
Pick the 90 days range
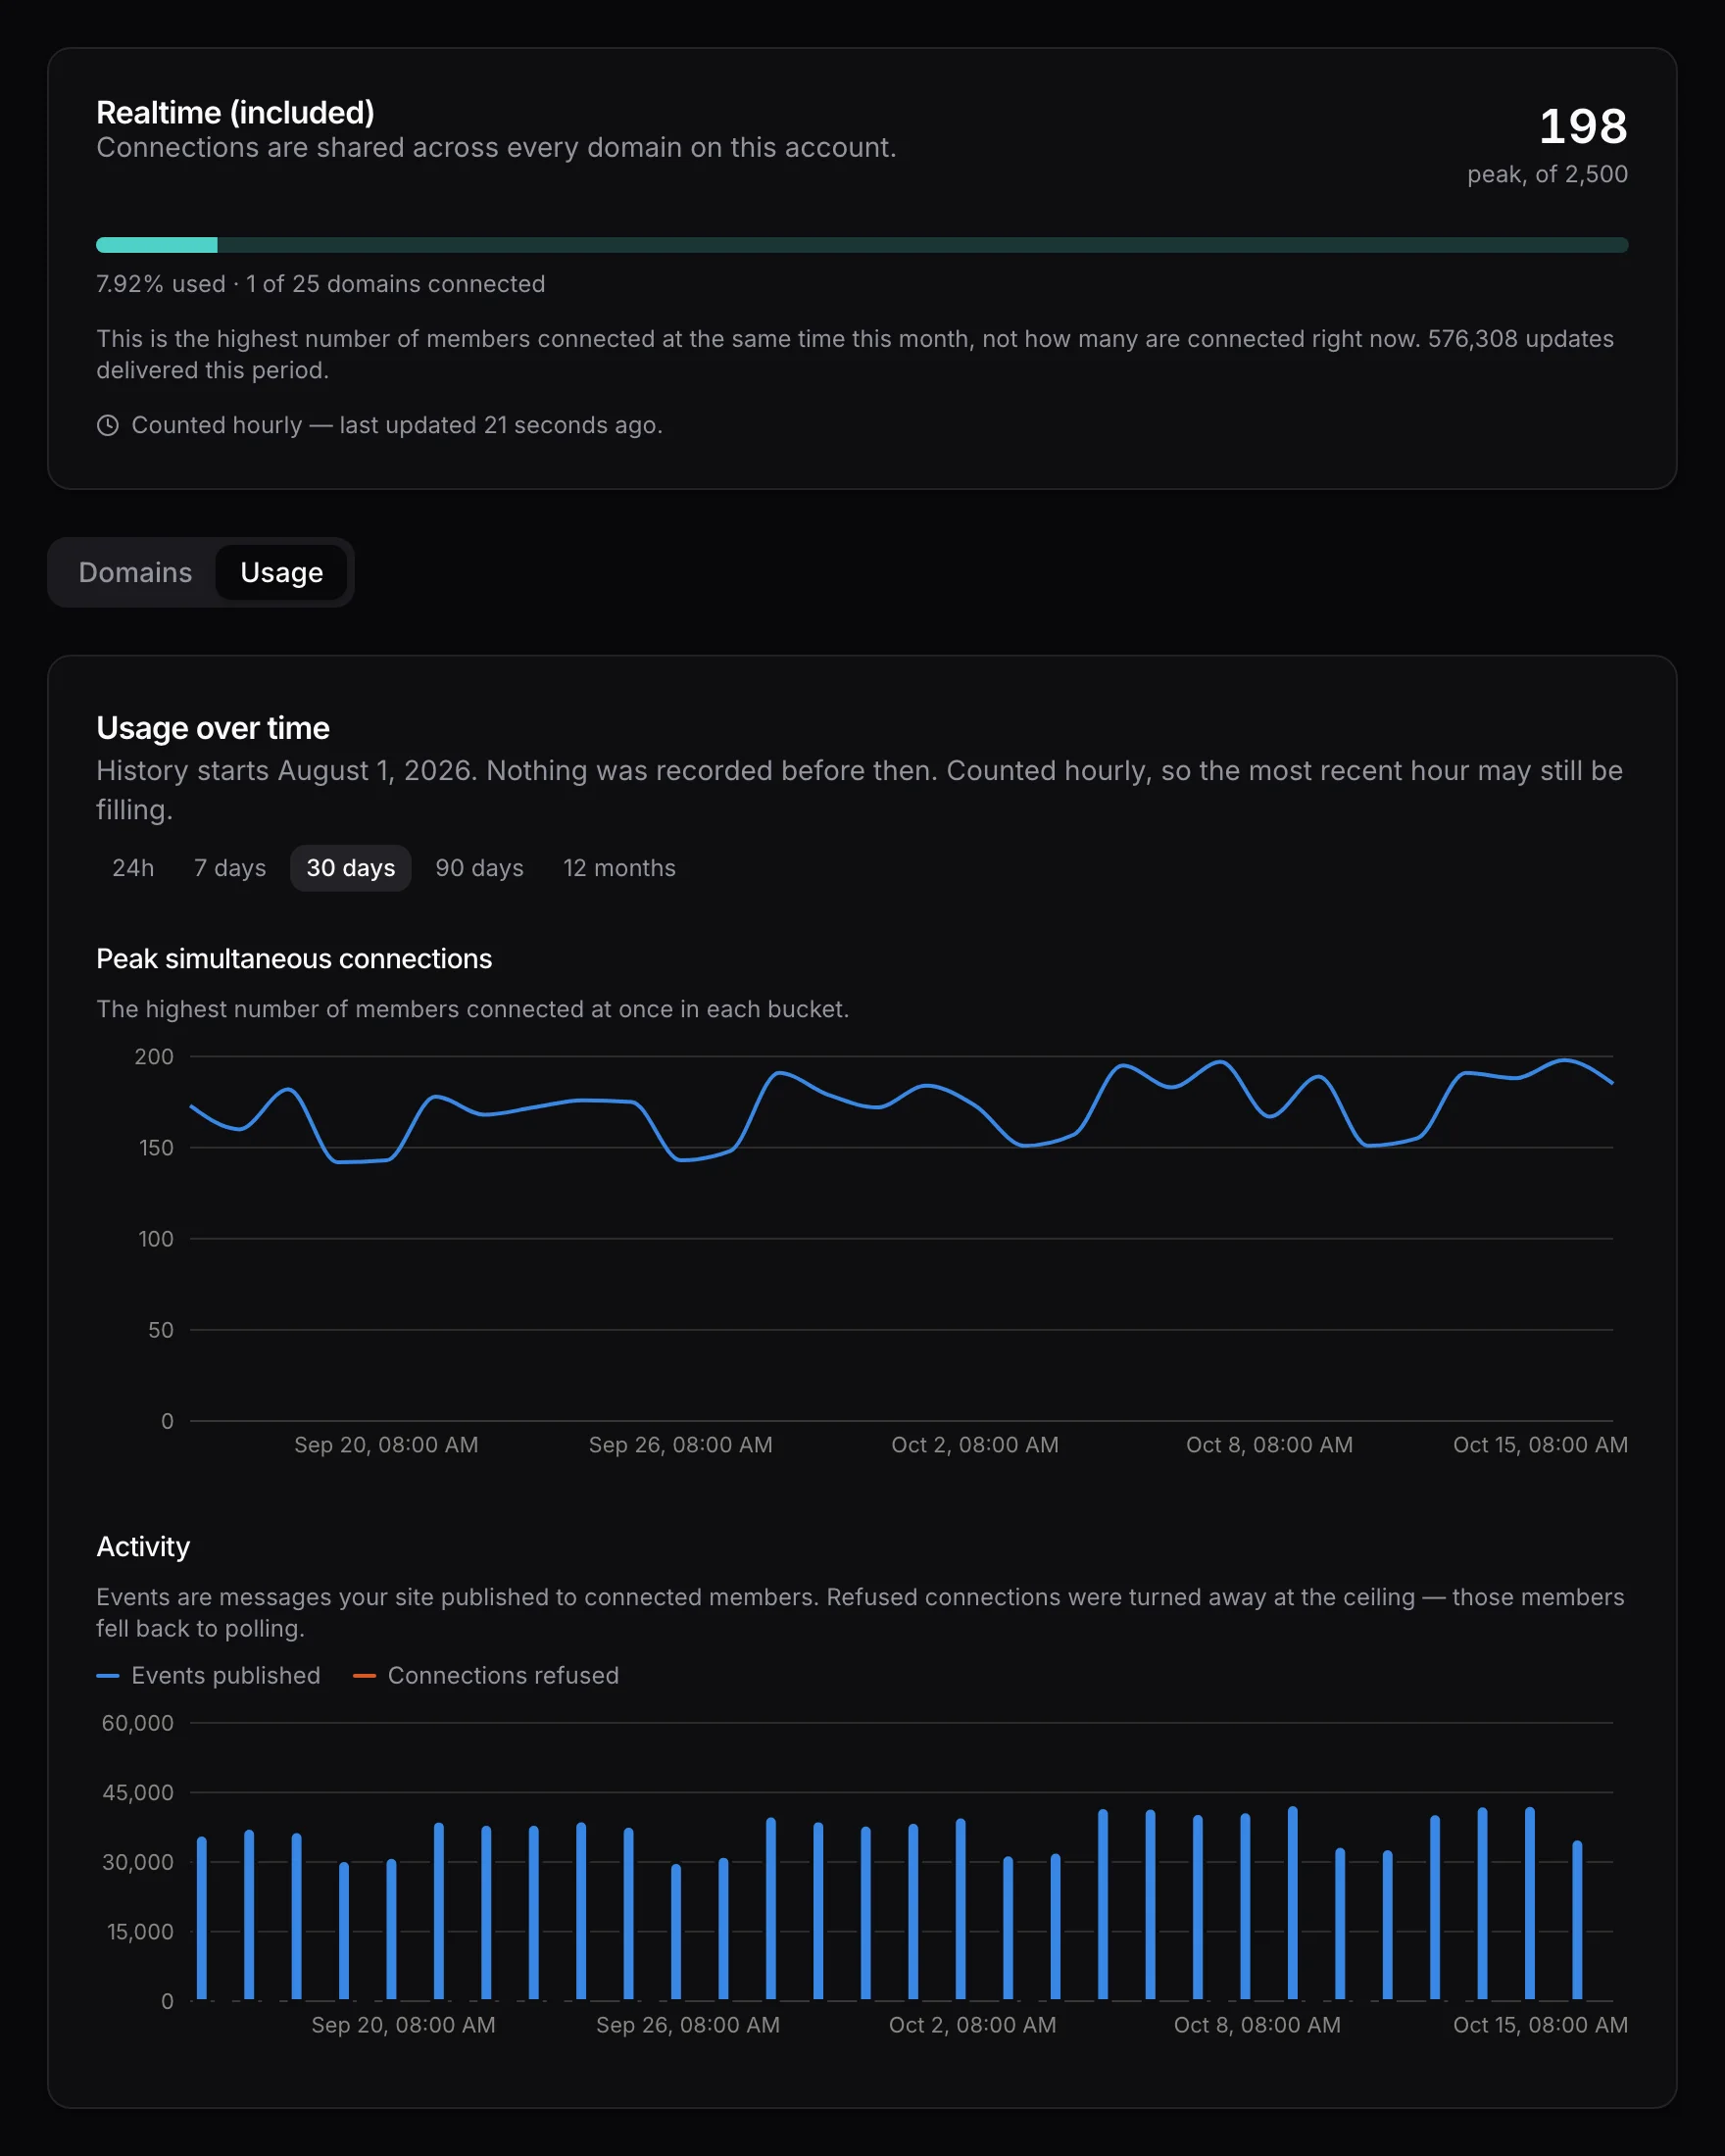[x=479, y=868]
